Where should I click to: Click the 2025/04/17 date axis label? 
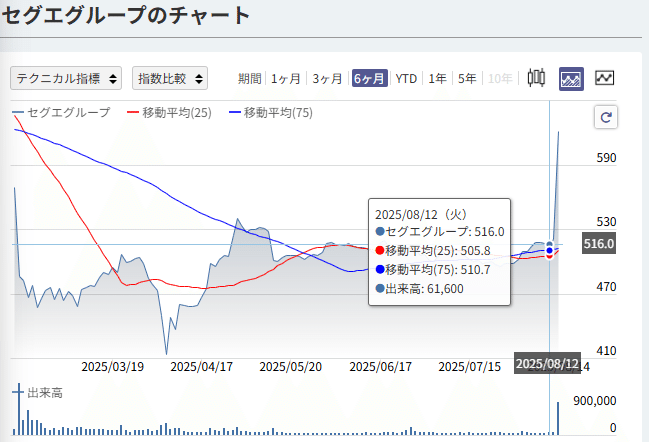tap(202, 367)
